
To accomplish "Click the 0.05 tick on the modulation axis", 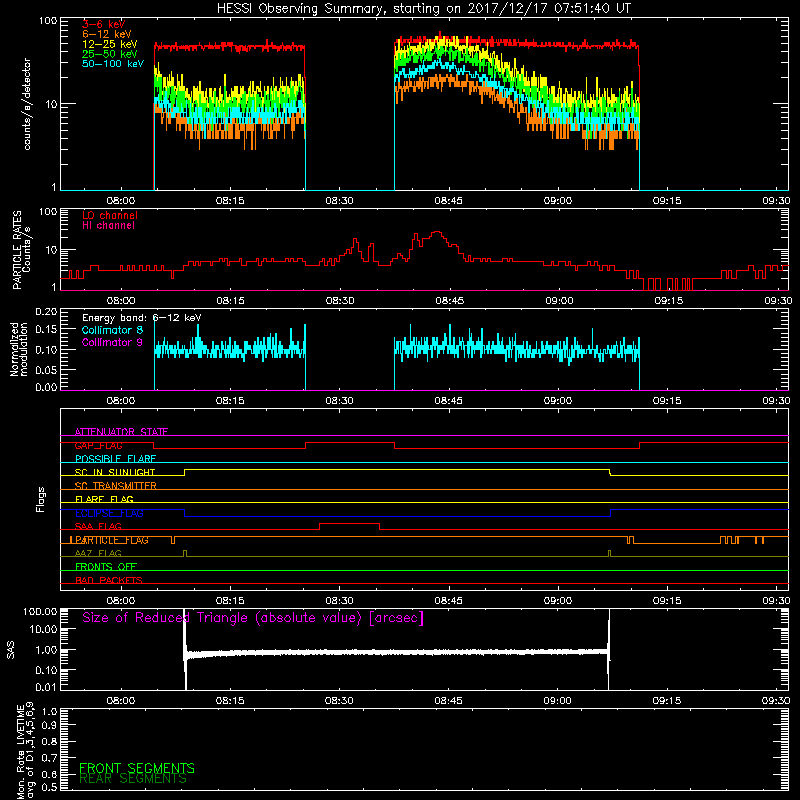I will [x=45, y=369].
